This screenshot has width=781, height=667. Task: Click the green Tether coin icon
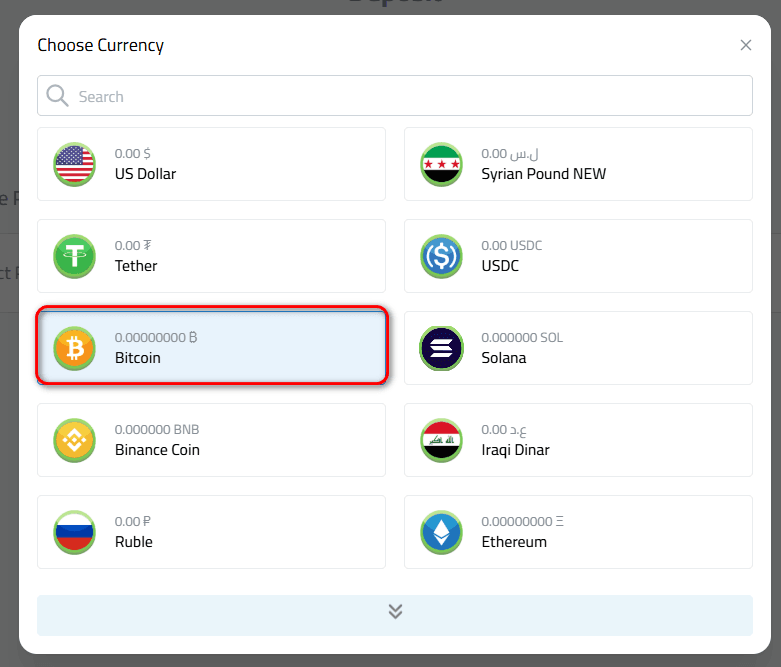pos(75,257)
